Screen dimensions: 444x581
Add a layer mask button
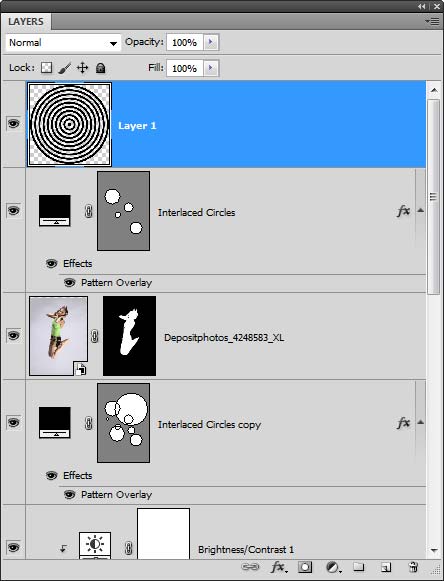click(305, 567)
